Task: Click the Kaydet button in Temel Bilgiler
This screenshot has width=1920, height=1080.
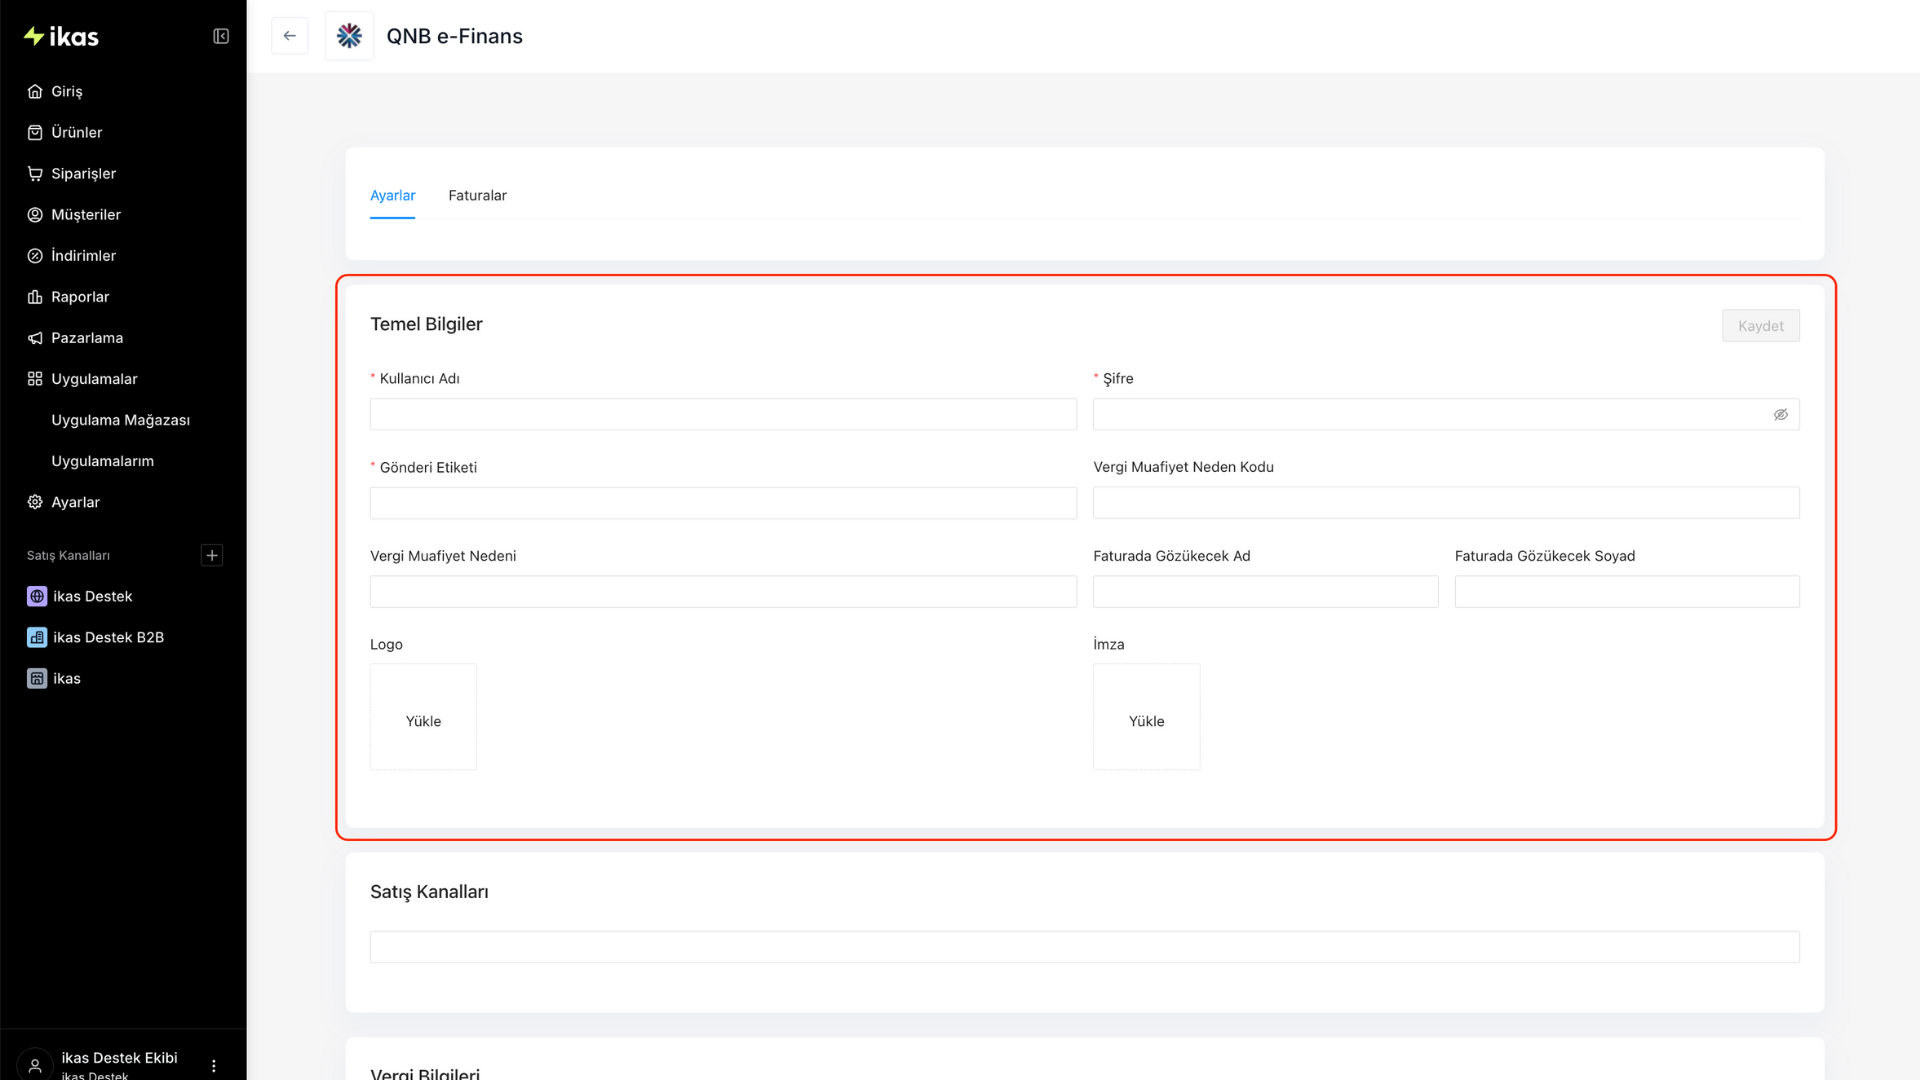Action: tap(1760, 326)
